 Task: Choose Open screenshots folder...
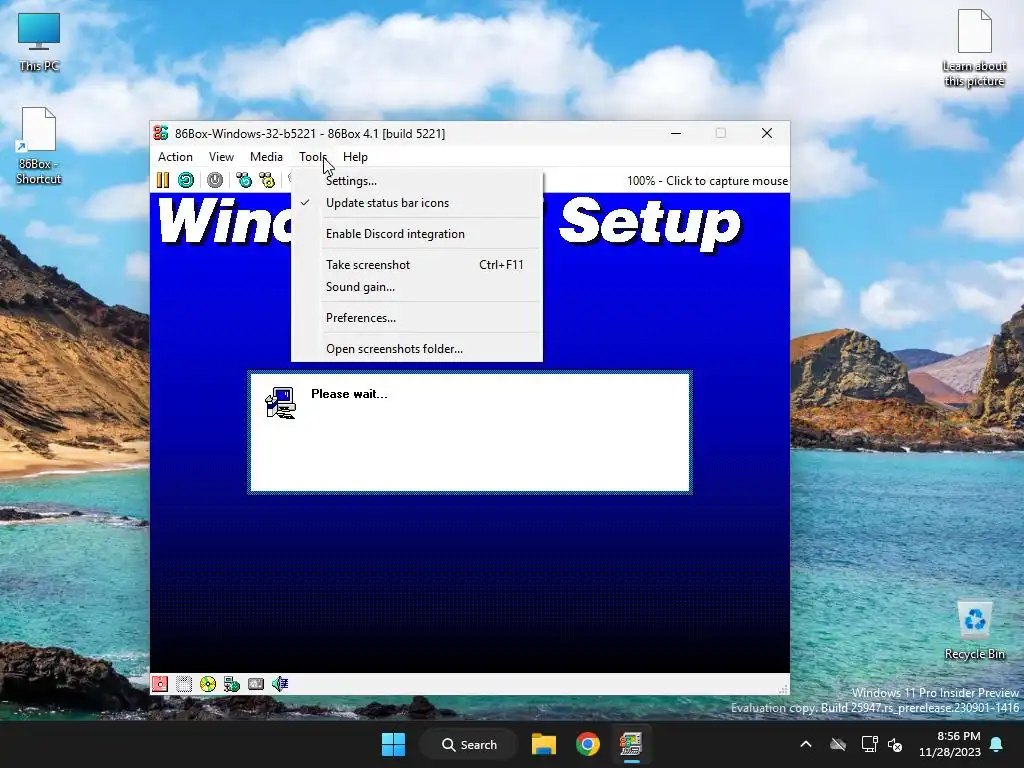[417, 349]
